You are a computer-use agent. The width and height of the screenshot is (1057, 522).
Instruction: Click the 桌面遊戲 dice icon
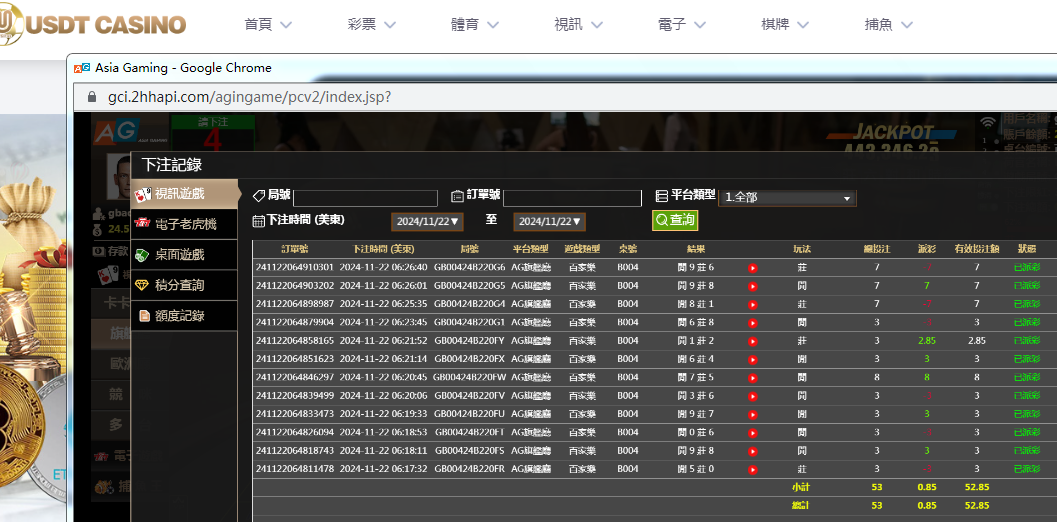[144, 255]
